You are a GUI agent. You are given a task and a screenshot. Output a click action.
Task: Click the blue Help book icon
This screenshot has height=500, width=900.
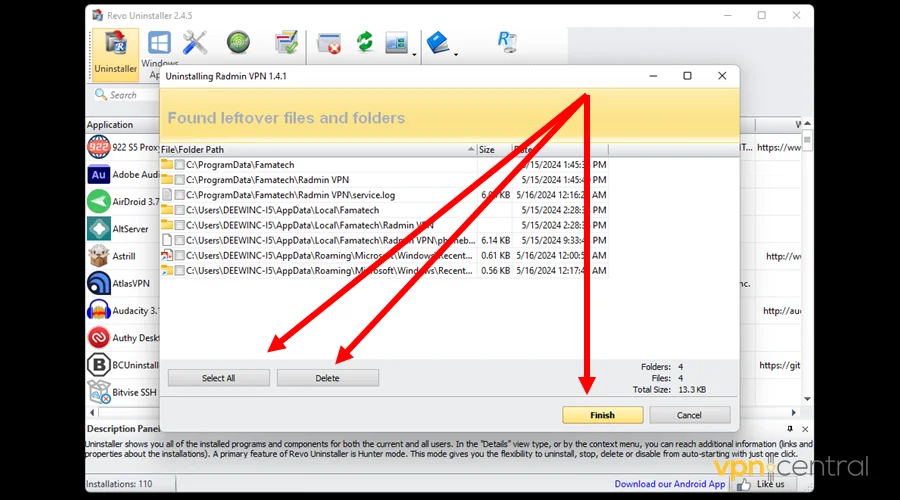click(x=438, y=43)
